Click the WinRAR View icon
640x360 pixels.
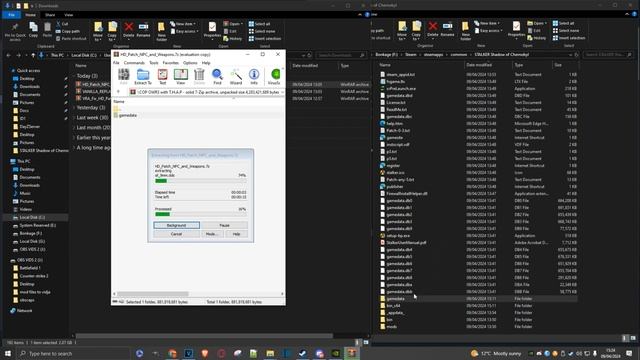click(x=180, y=76)
